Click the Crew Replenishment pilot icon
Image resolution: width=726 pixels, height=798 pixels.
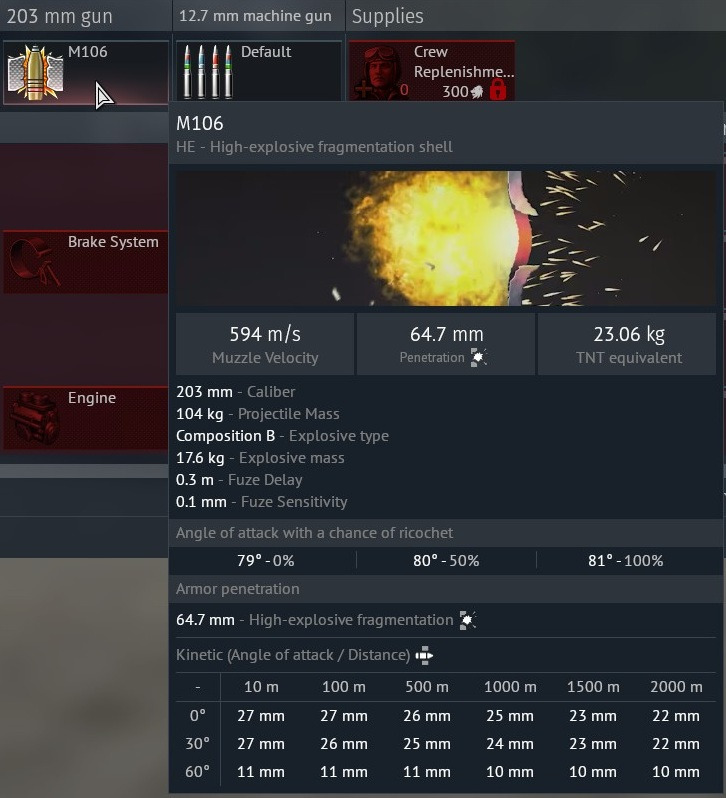tap(381, 72)
